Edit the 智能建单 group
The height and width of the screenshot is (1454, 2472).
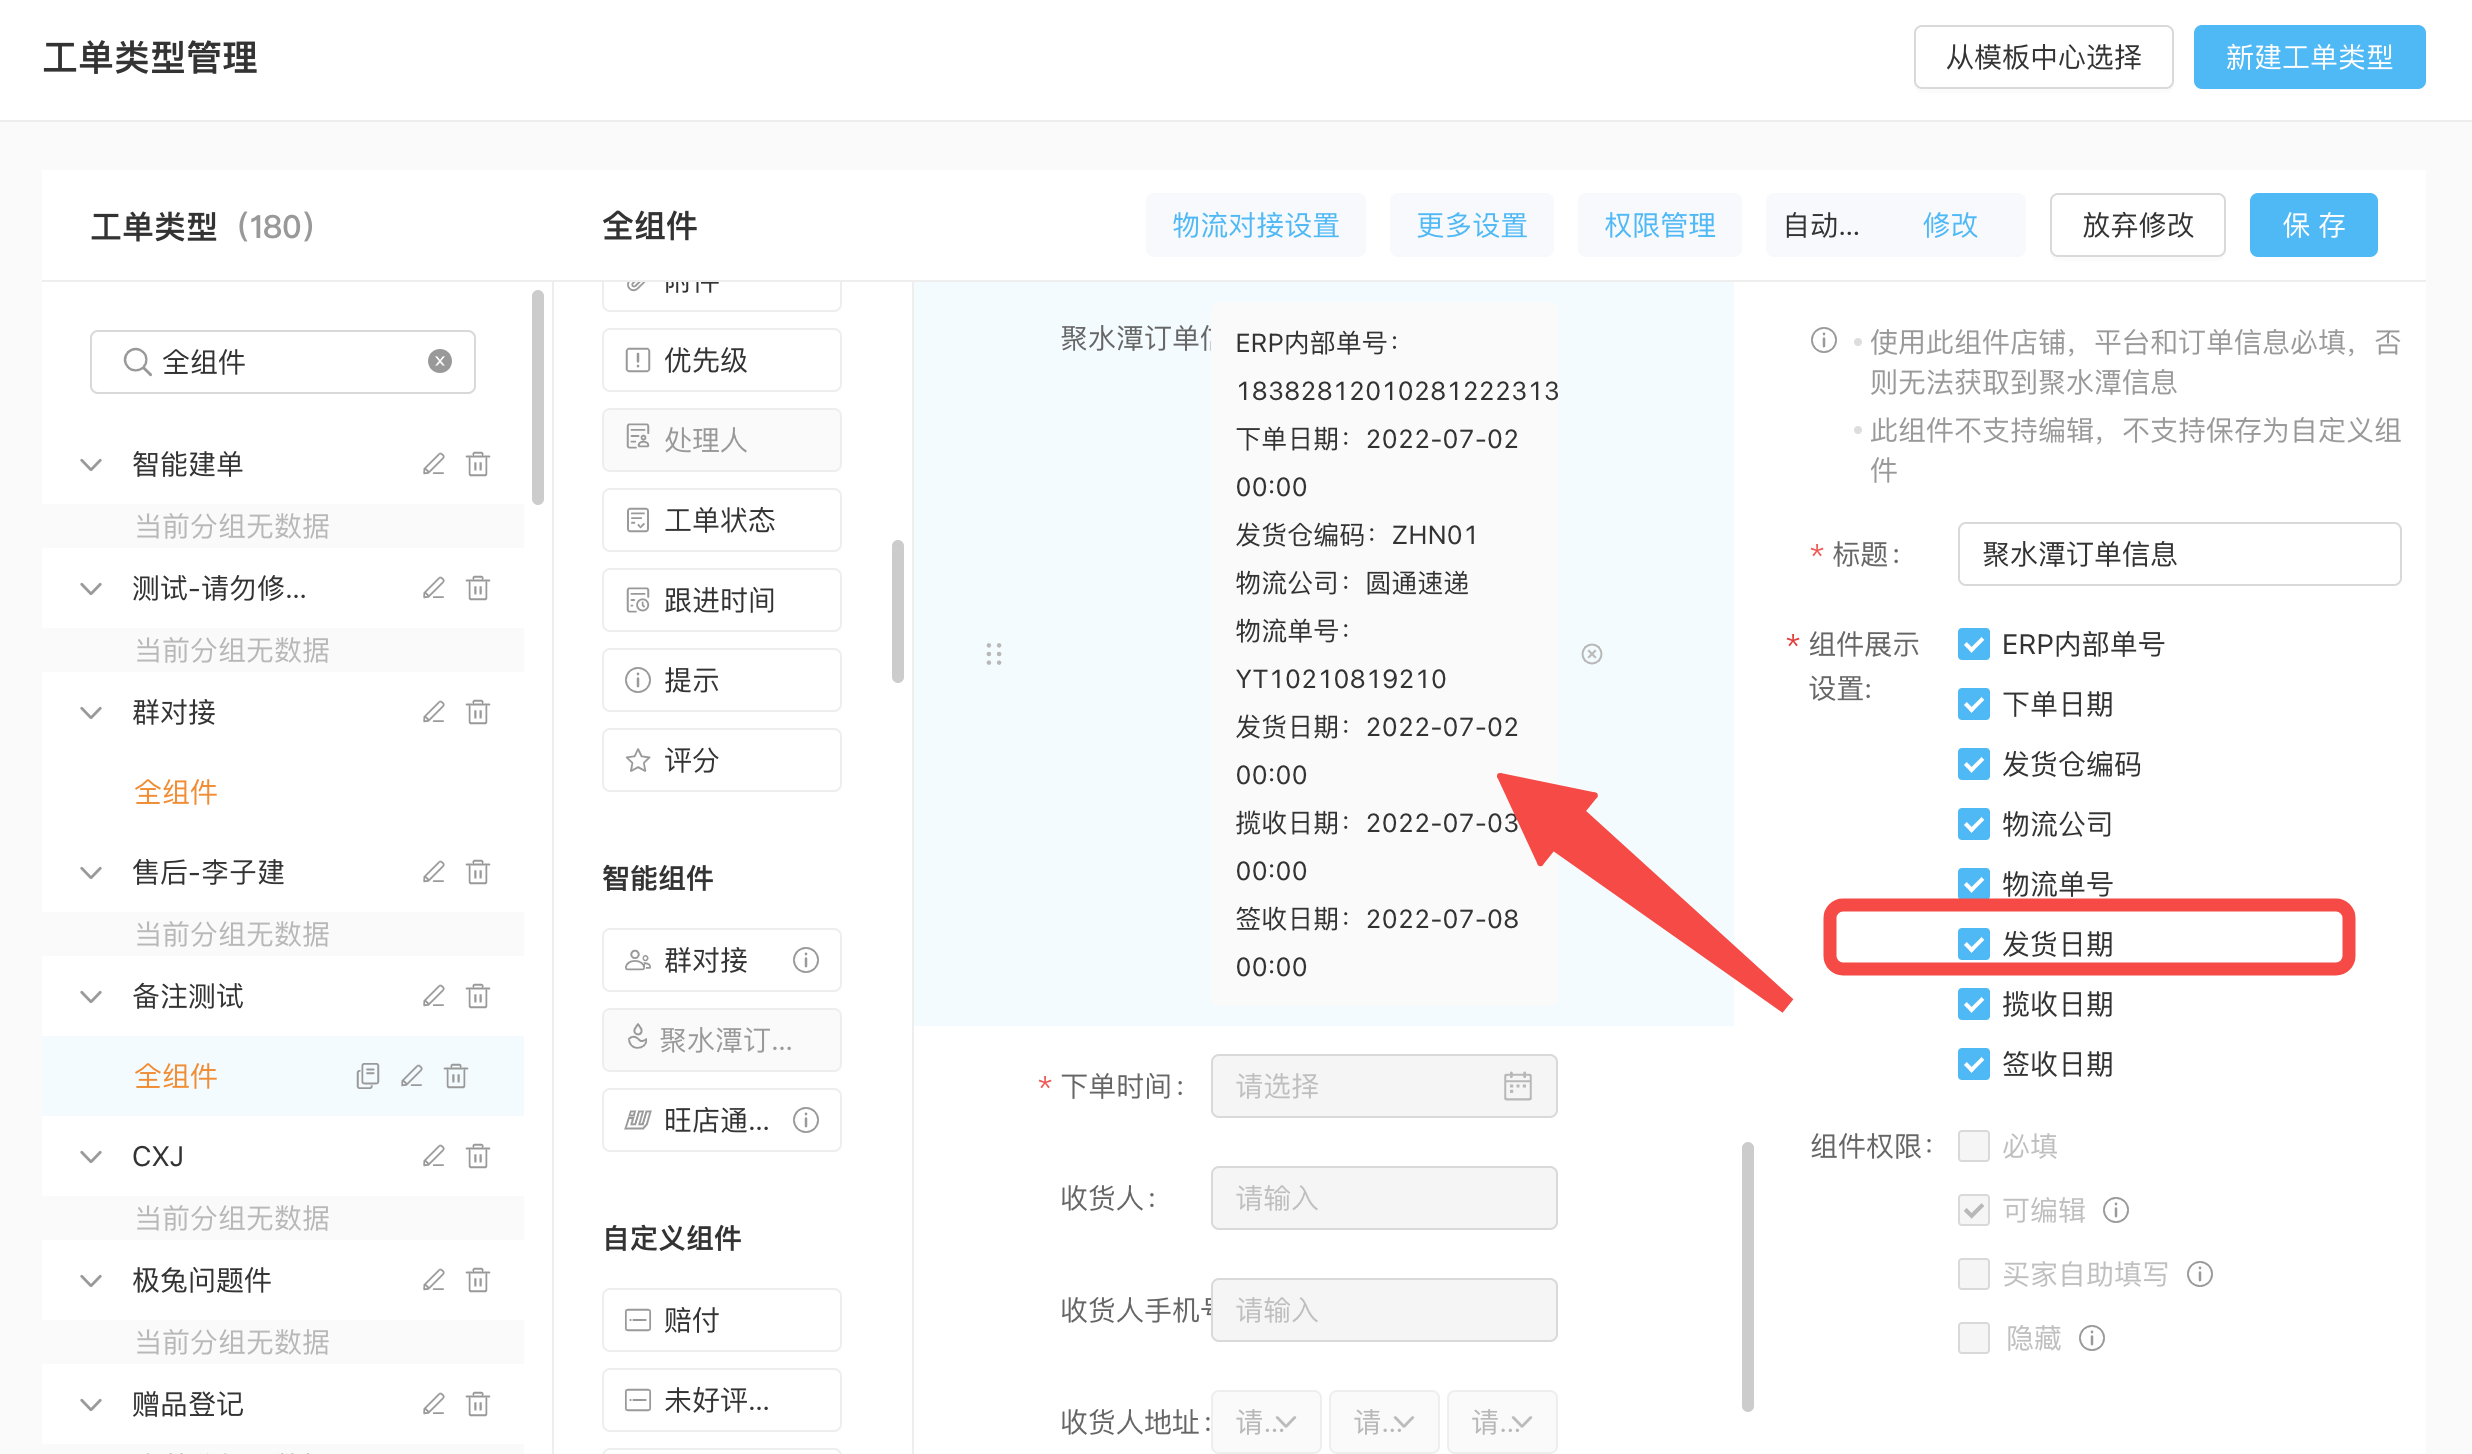coord(433,464)
